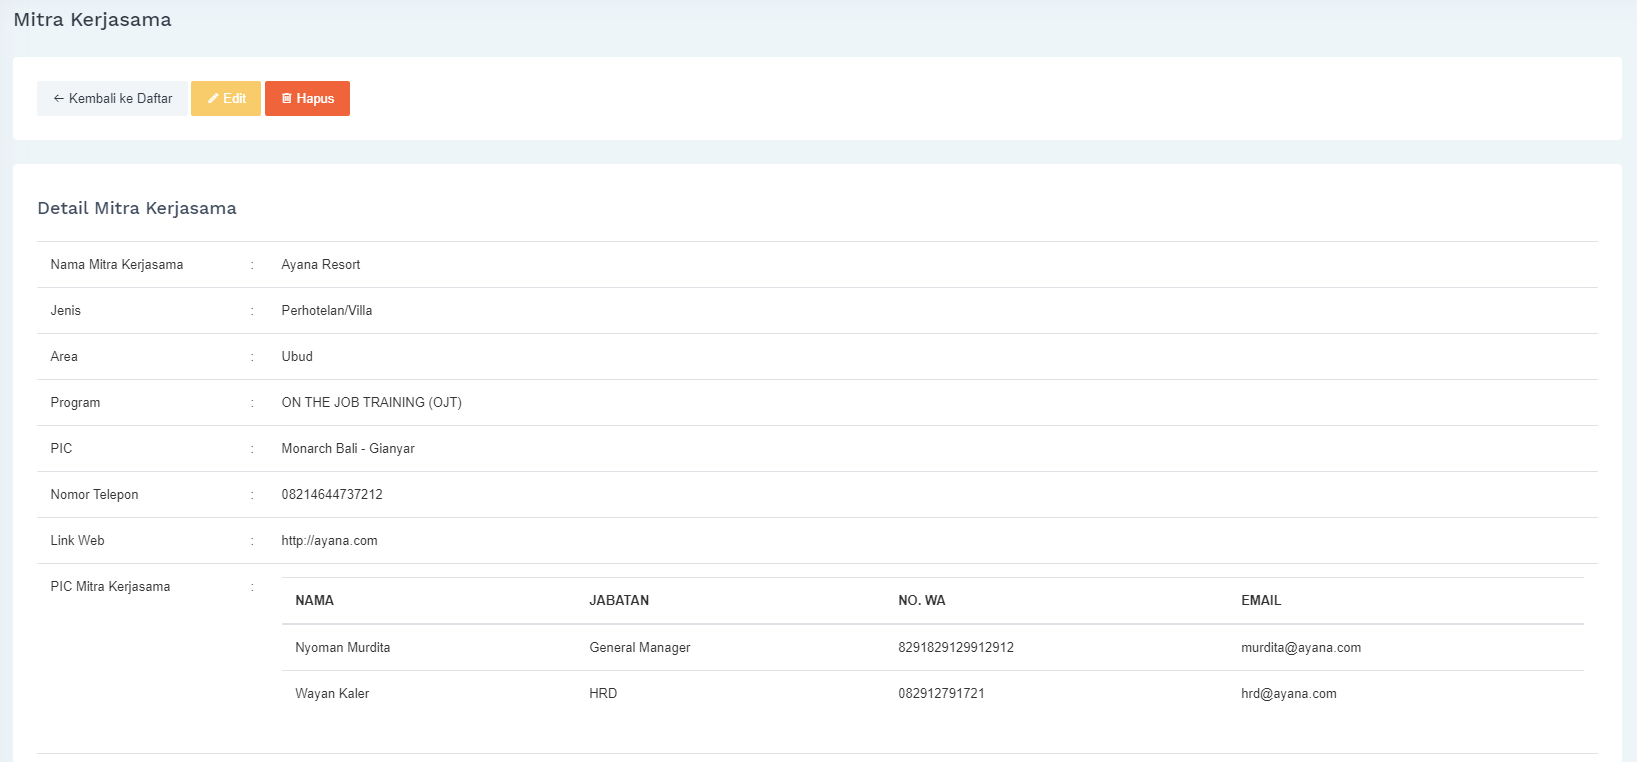Select the murdita@ayana.com email address
1637x762 pixels.
point(1300,648)
